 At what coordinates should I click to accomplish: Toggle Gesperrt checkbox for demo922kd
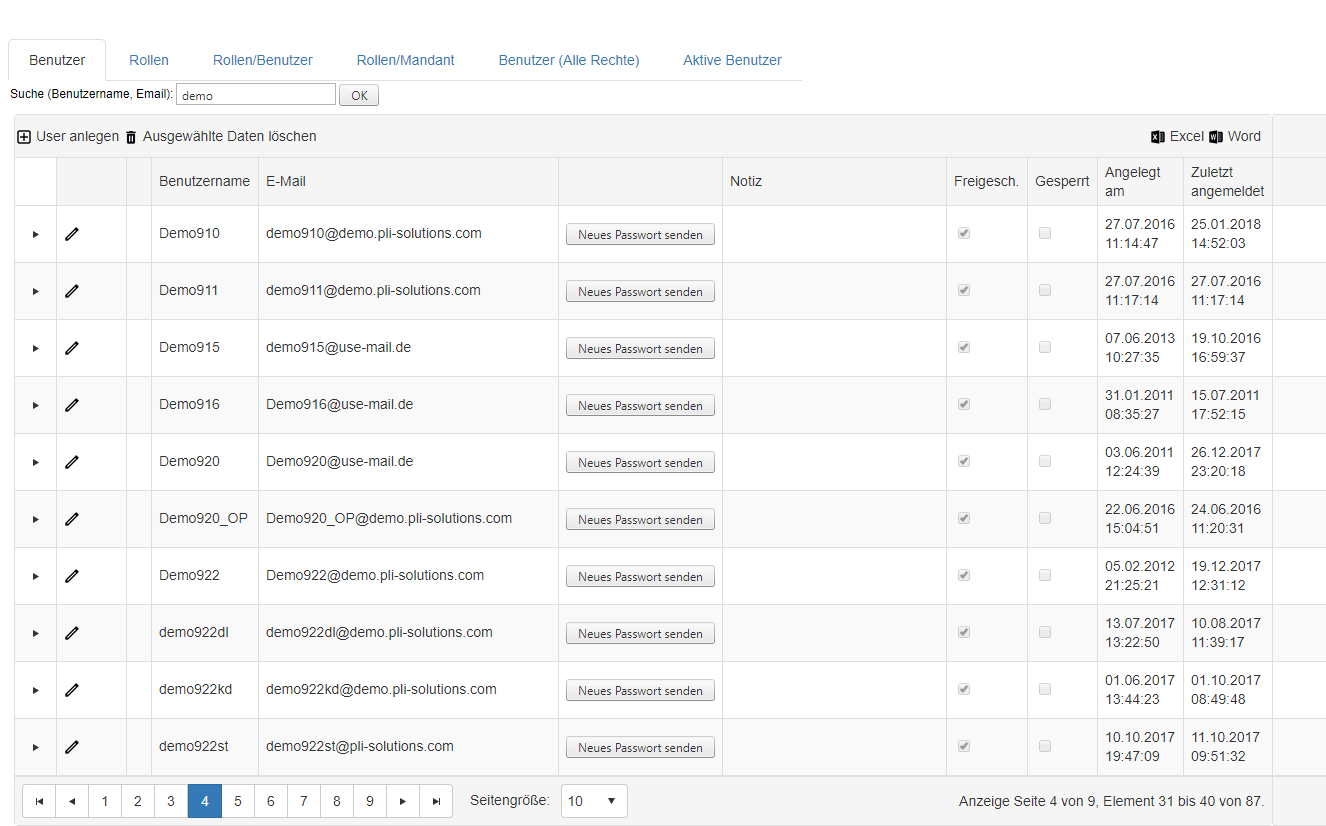click(1045, 689)
